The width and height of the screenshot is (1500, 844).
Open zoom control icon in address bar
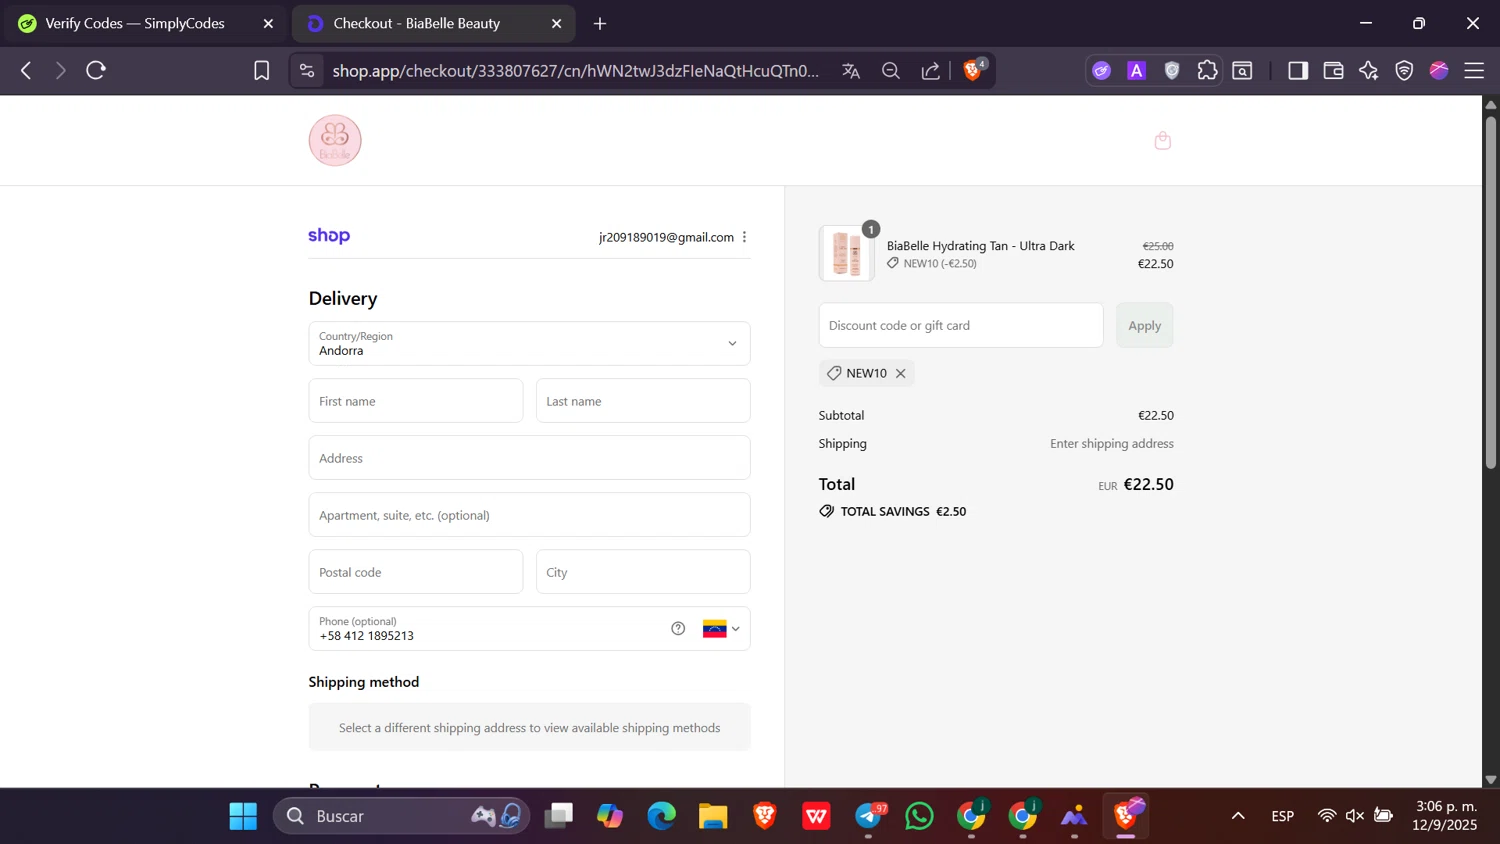890,70
